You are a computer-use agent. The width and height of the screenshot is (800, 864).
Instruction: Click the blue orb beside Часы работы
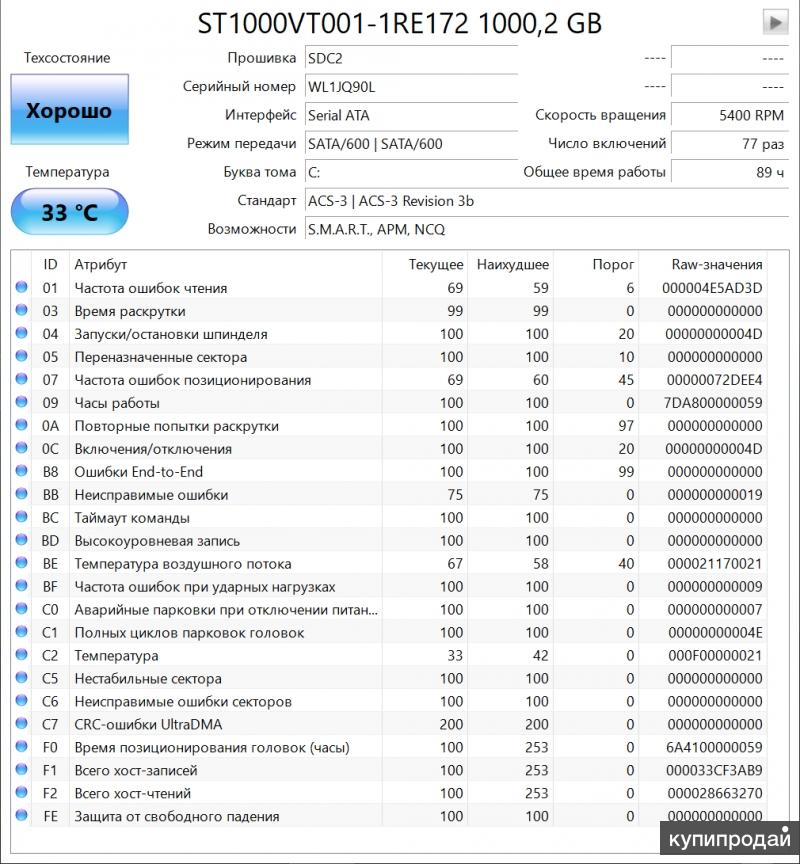point(22,403)
